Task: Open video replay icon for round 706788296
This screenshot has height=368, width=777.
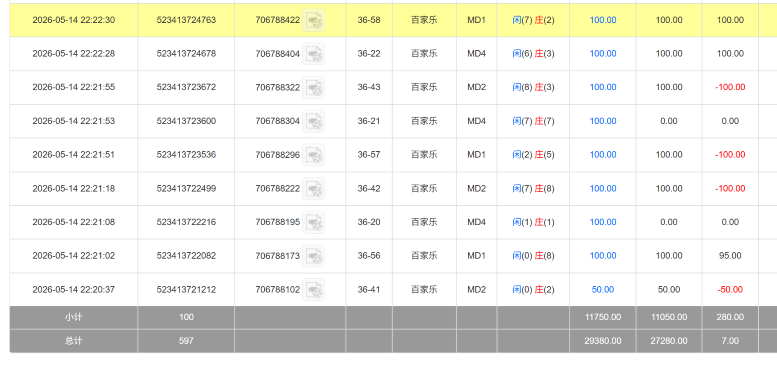Action: [x=314, y=155]
